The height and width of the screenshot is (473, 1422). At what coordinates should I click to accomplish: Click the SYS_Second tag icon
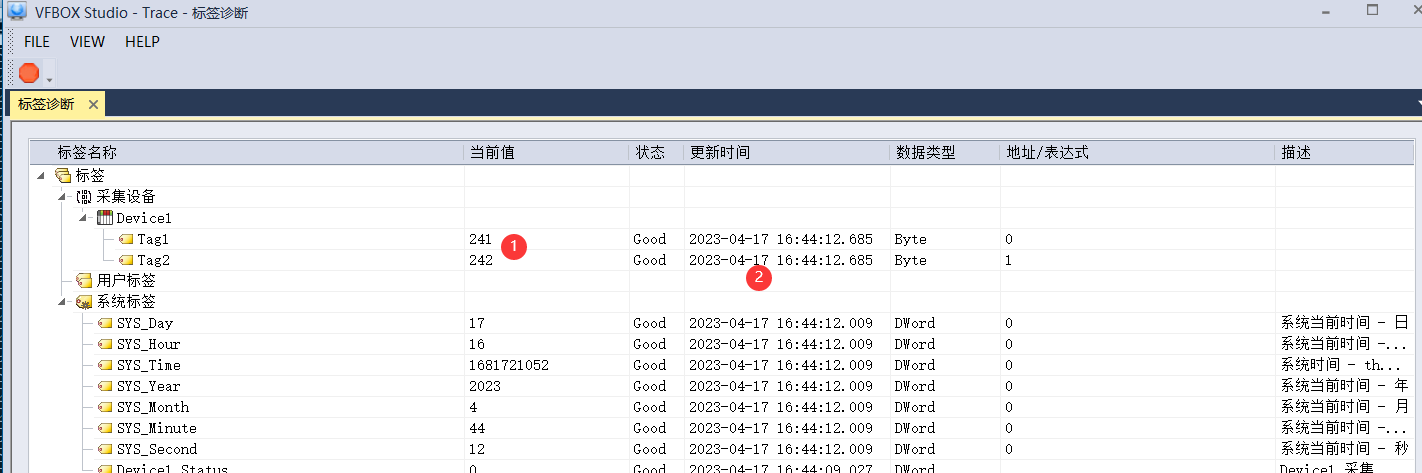click(105, 449)
